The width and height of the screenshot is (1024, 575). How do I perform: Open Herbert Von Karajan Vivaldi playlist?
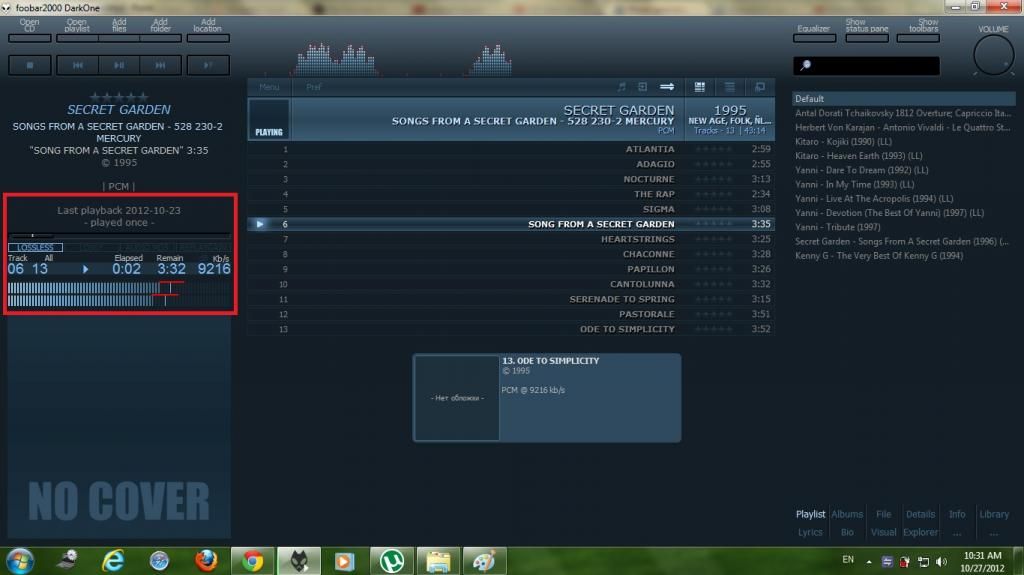(903, 127)
